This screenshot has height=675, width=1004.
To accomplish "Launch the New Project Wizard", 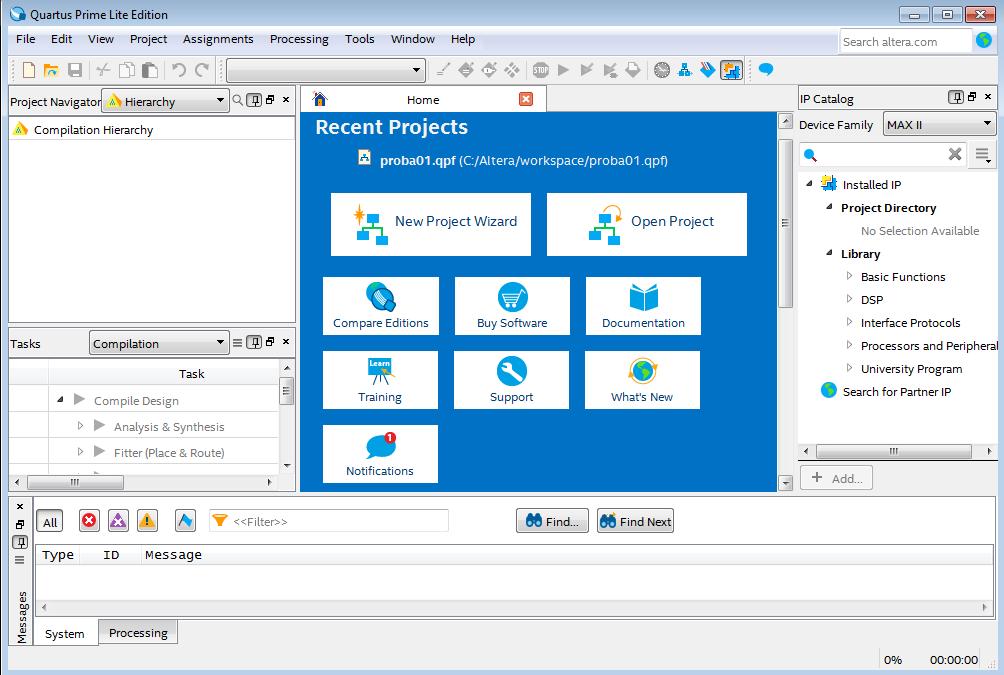I will coord(431,224).
